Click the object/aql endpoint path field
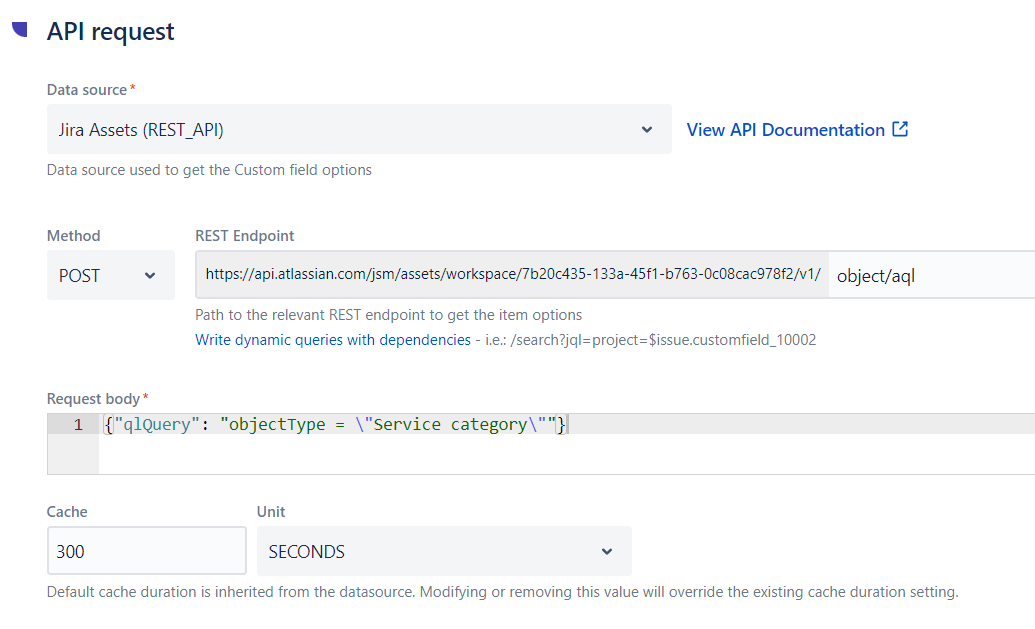The height and width of the screenshot is (629, 1035). point(930,276)
